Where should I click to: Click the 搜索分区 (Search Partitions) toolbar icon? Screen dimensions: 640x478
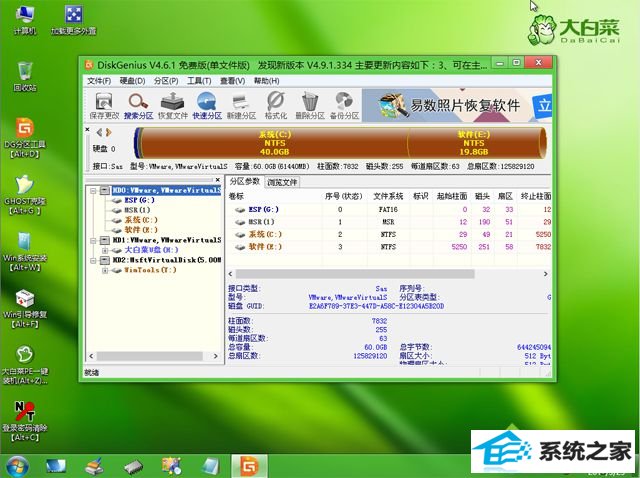tap(139, 104)
